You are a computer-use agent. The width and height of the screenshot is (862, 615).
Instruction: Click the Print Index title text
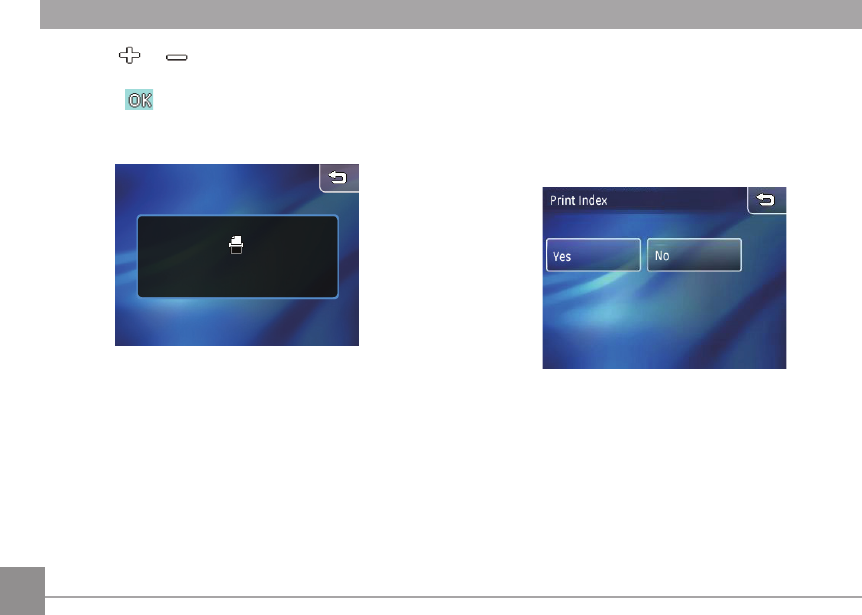[x=578, y=201]
